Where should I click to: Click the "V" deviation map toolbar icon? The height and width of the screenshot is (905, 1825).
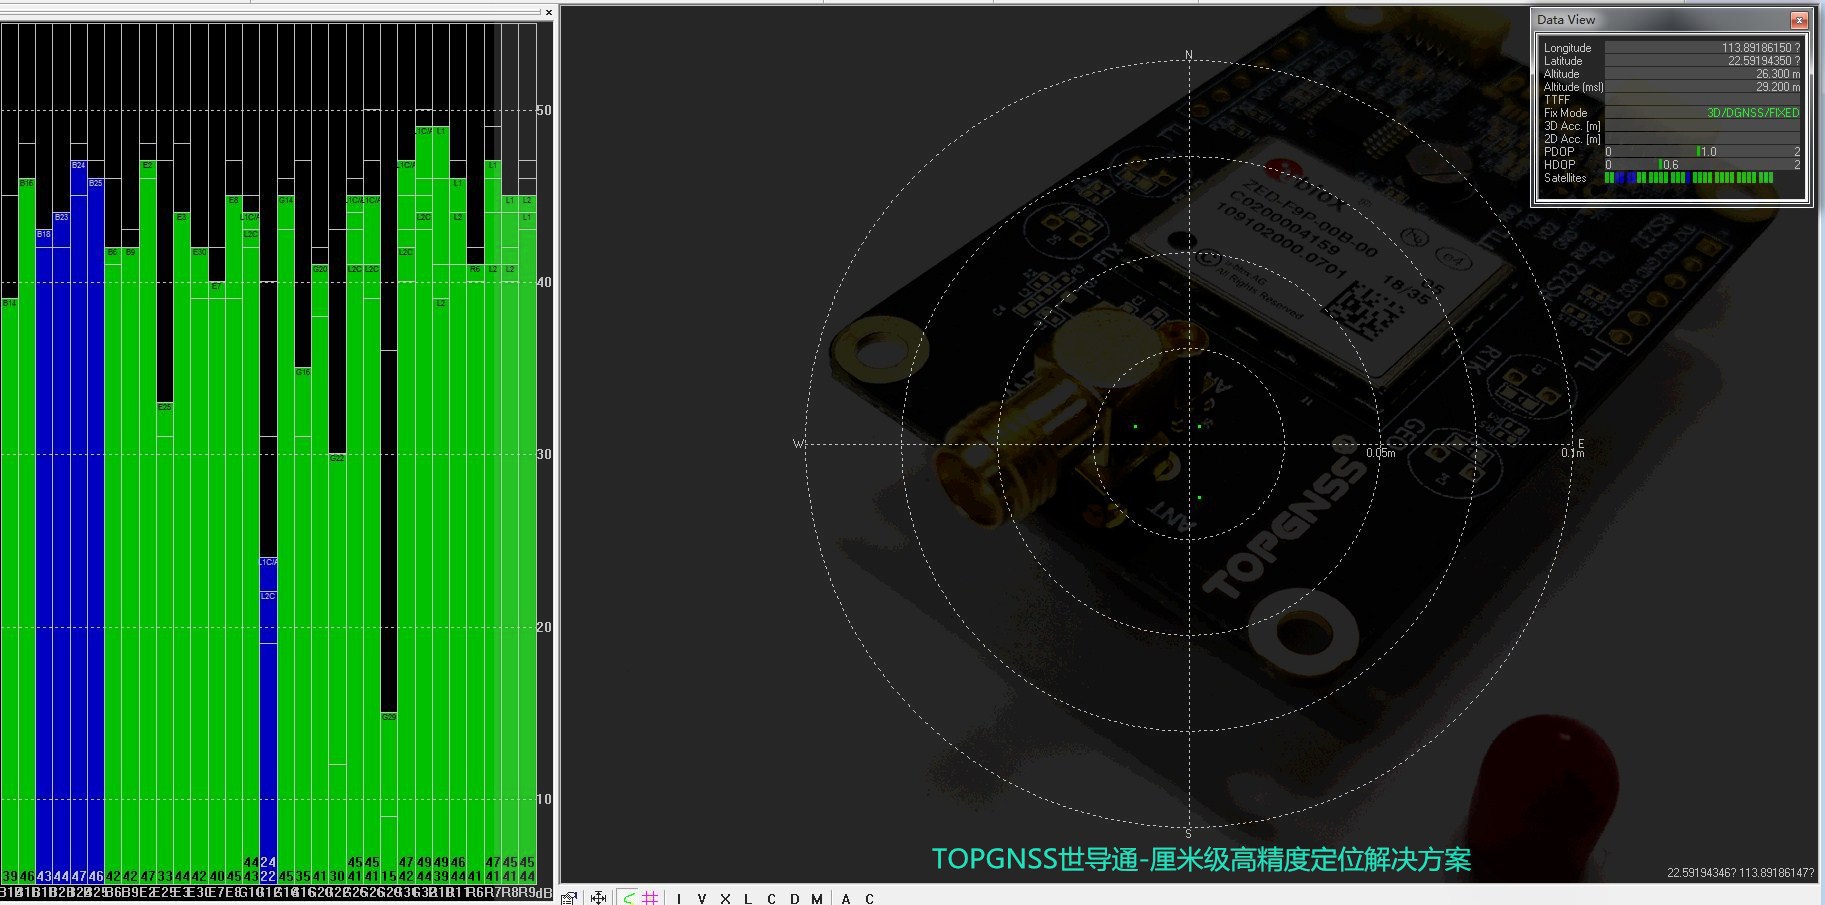[702, 897]
